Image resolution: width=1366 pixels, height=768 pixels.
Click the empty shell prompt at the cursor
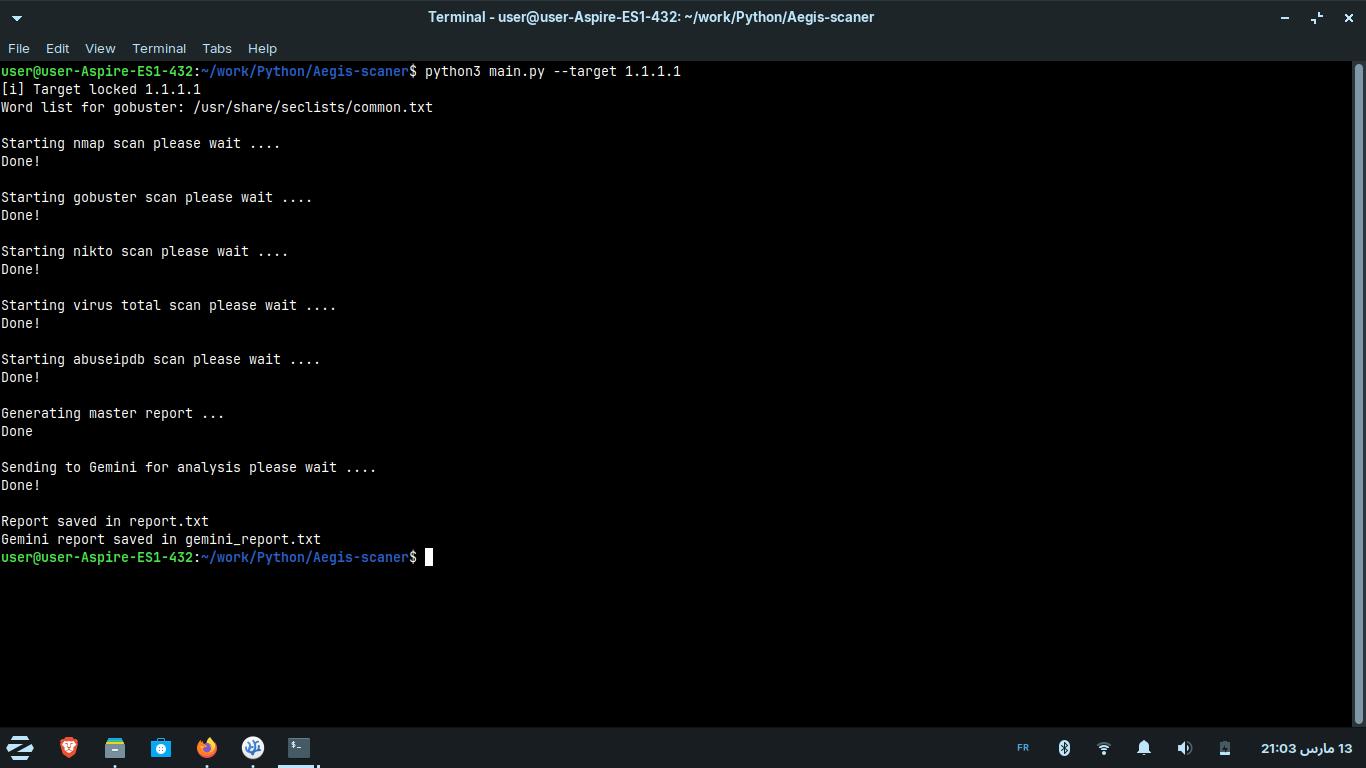(429, 557)
